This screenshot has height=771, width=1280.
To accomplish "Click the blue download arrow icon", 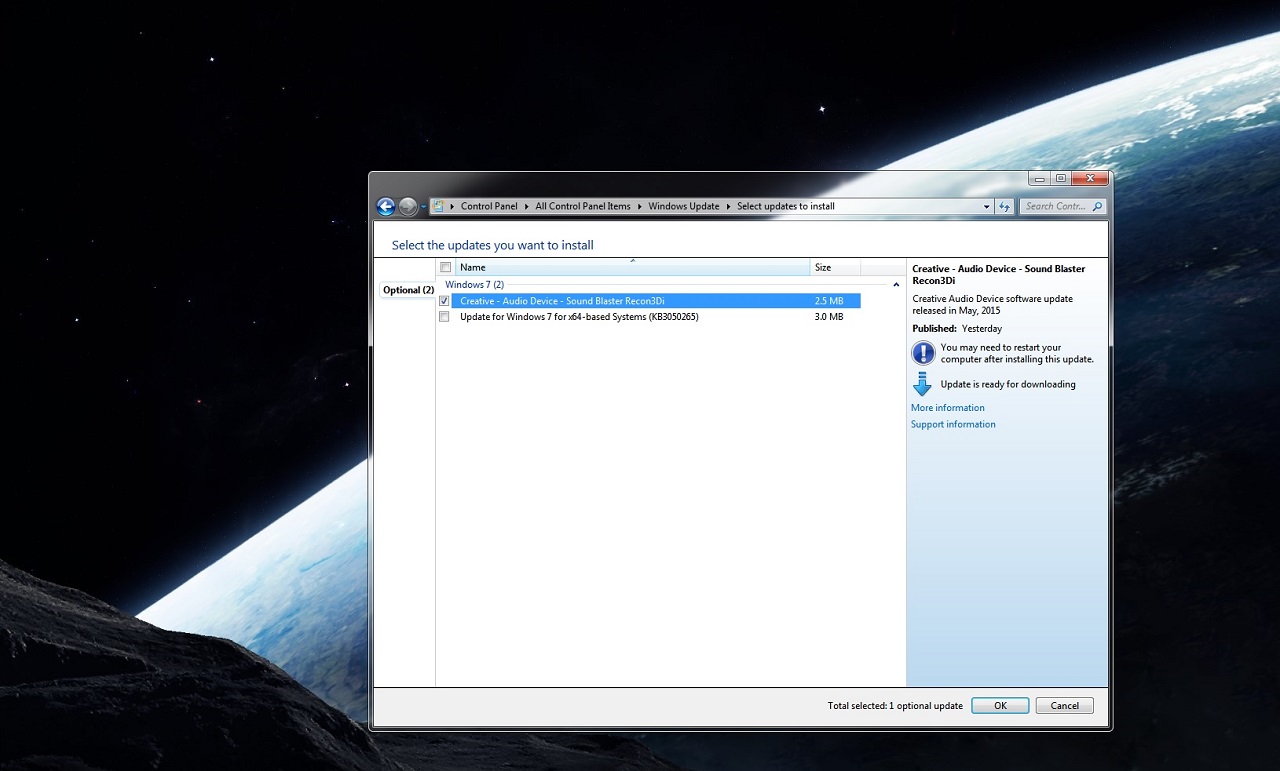I will (x=922, y=384).
